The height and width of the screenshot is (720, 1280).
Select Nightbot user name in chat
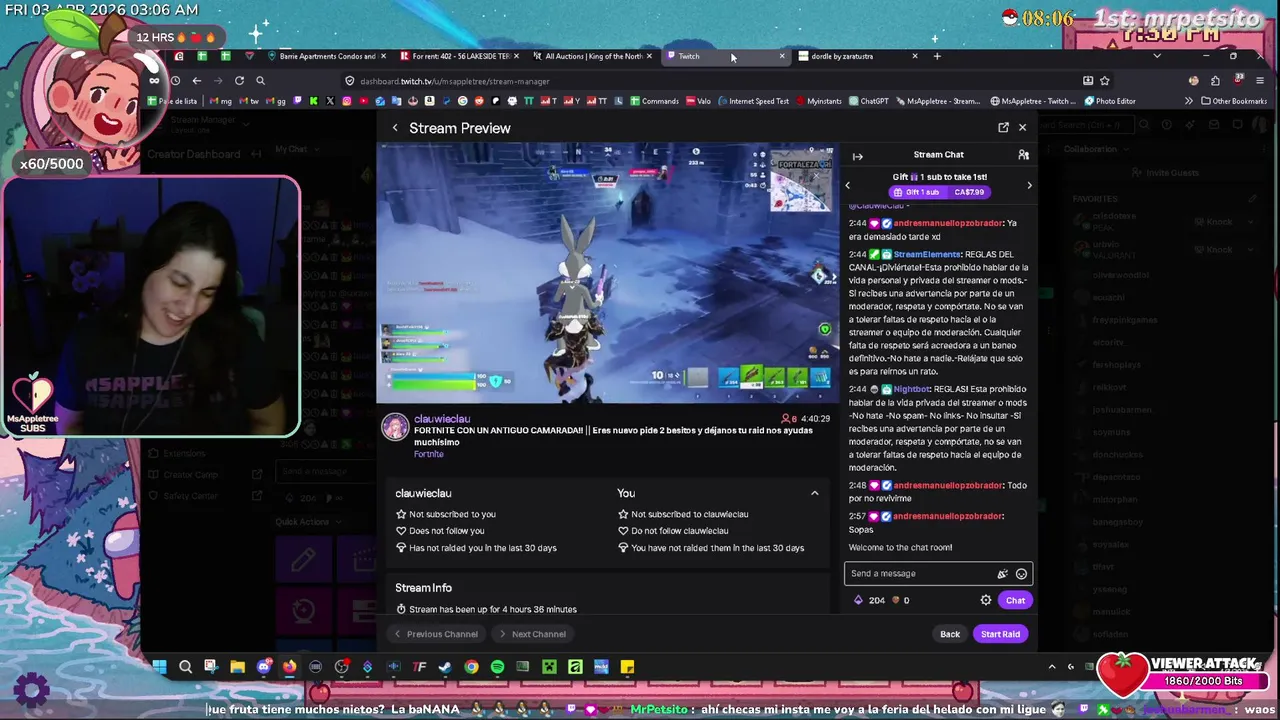[911, 389]
